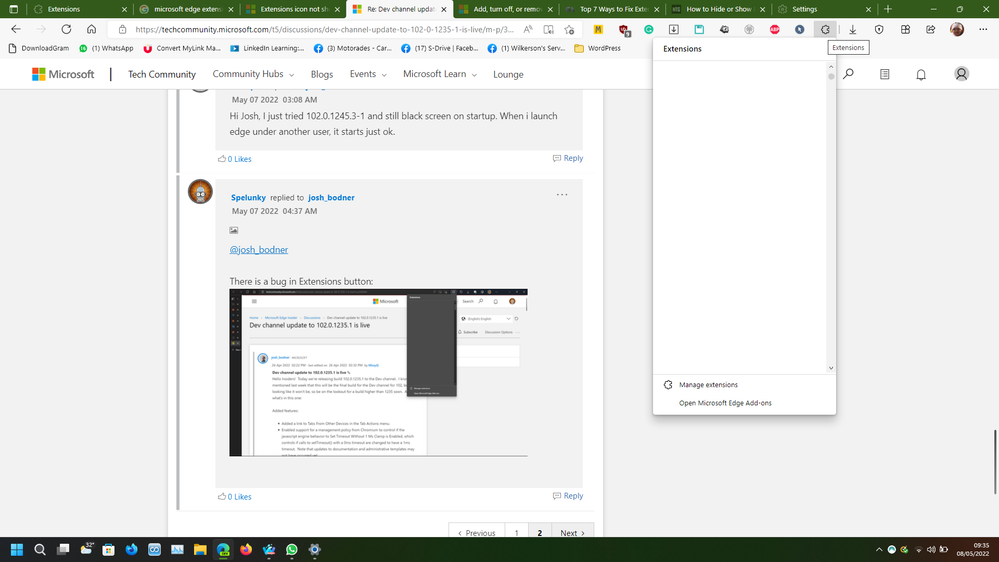Viewport: 999px width, 562px height.
Task: Click the Tech Community search magnifier icon
Action: (x=849, y=74)
